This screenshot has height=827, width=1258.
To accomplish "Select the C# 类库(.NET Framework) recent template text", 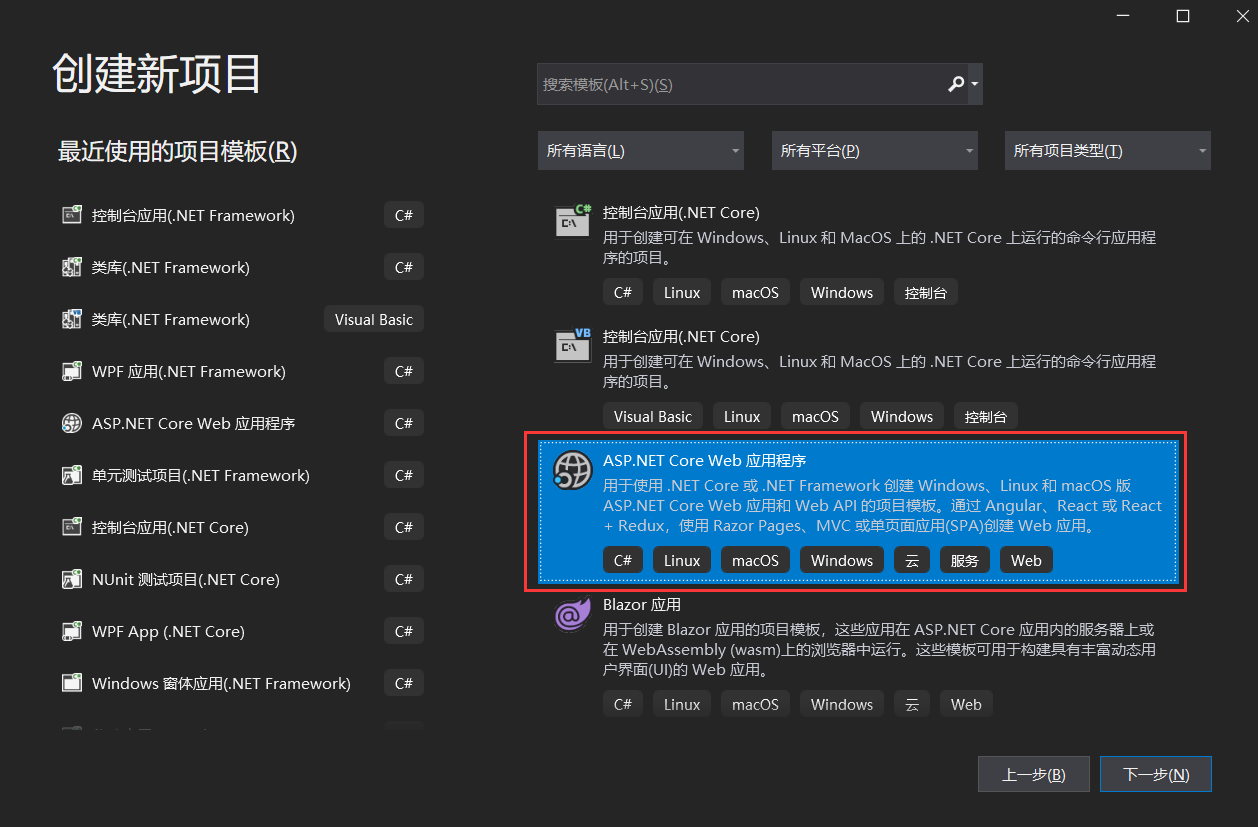I will (171, 267).
